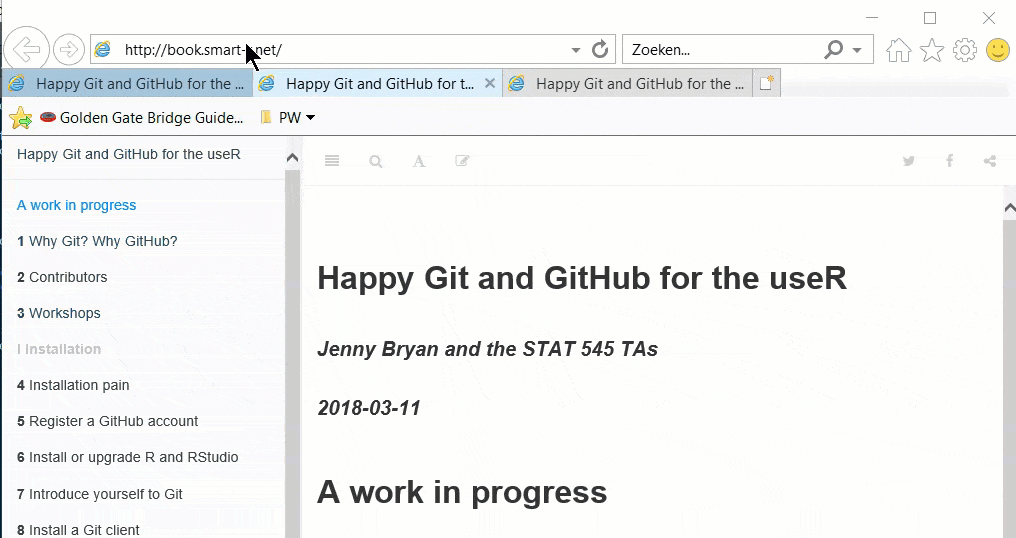Open 'A work in progress' chapter link
This screenshot has width=1016, height=538.
click(x=76, y=205)
